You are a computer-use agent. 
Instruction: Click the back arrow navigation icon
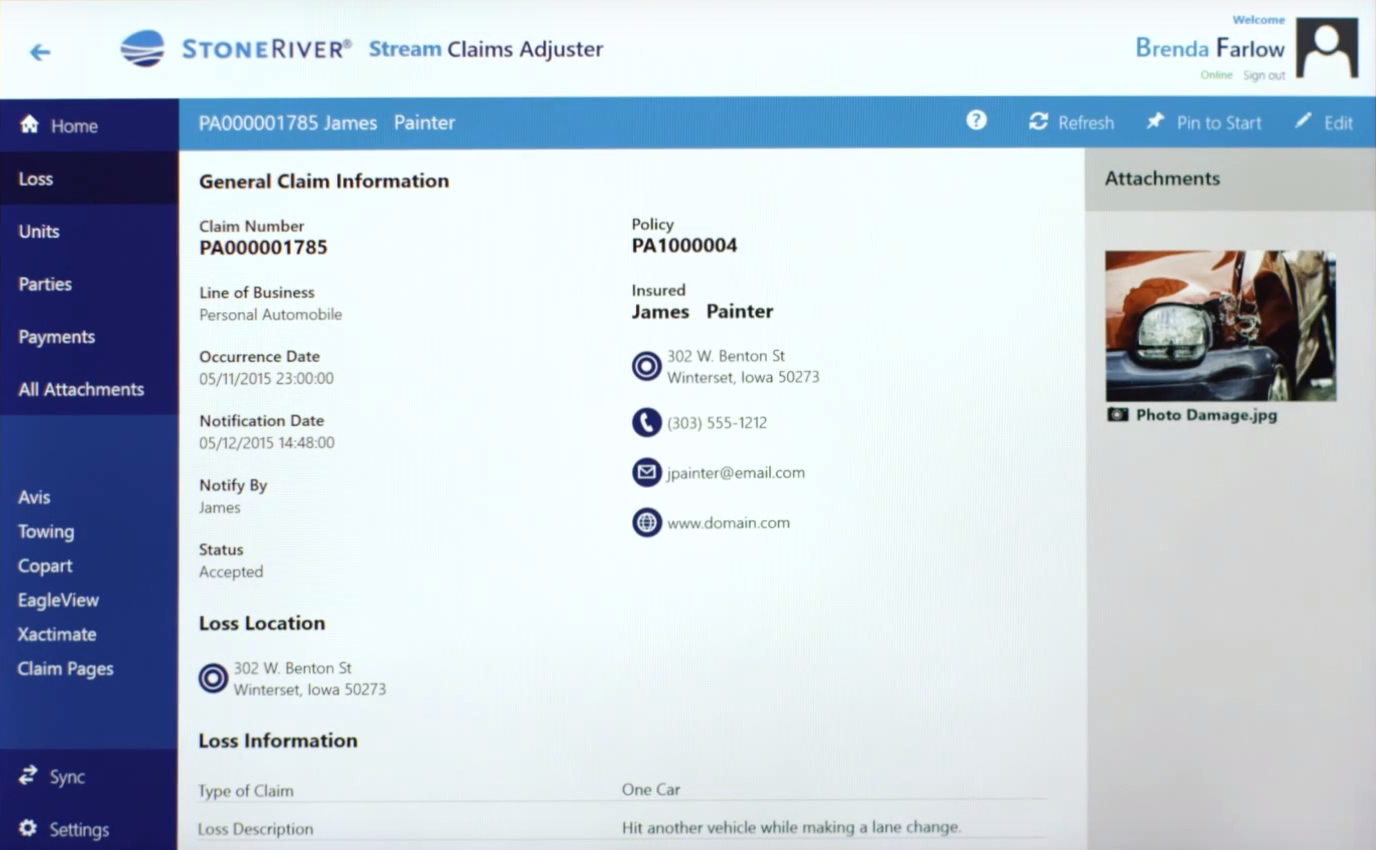pyautogui.click(x=40, y=52)
